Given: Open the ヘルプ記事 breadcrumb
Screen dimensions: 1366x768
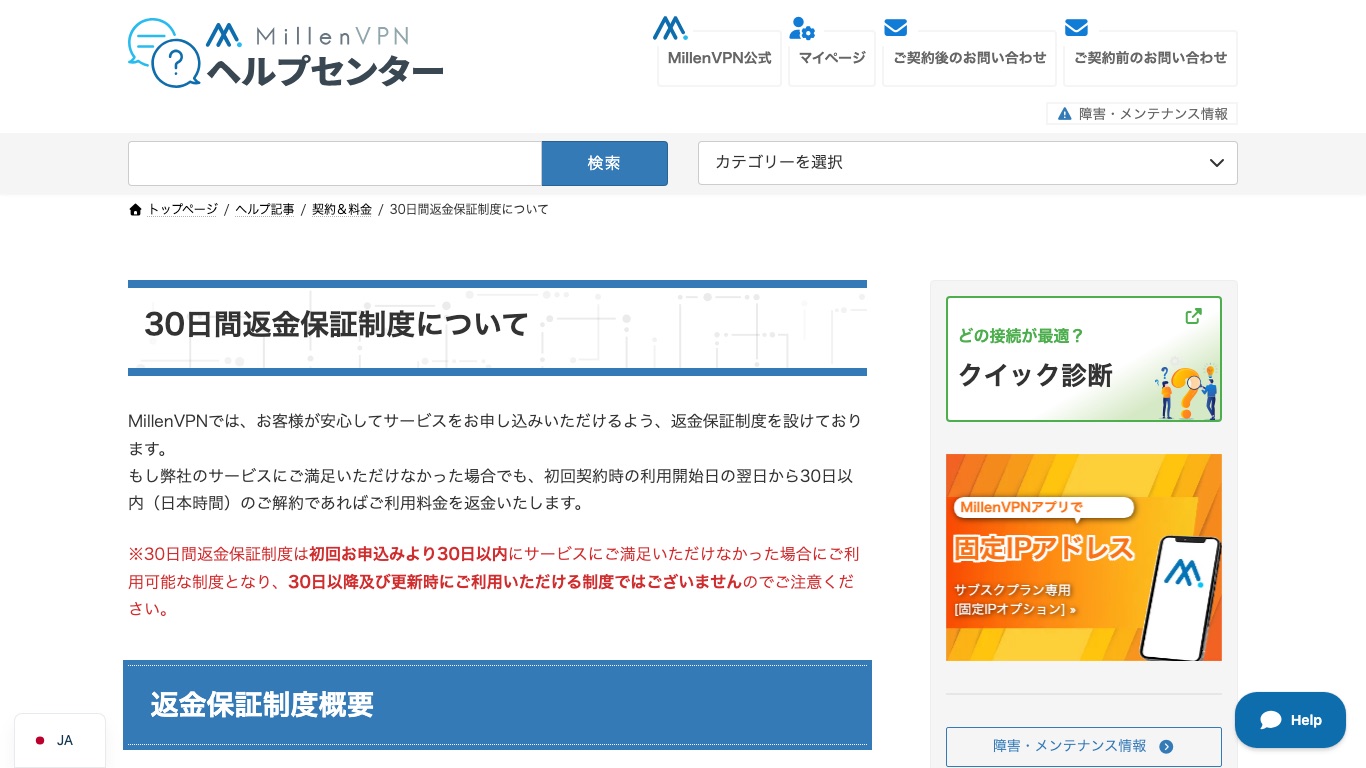Looking at the screenshot, I should [265, 209].
